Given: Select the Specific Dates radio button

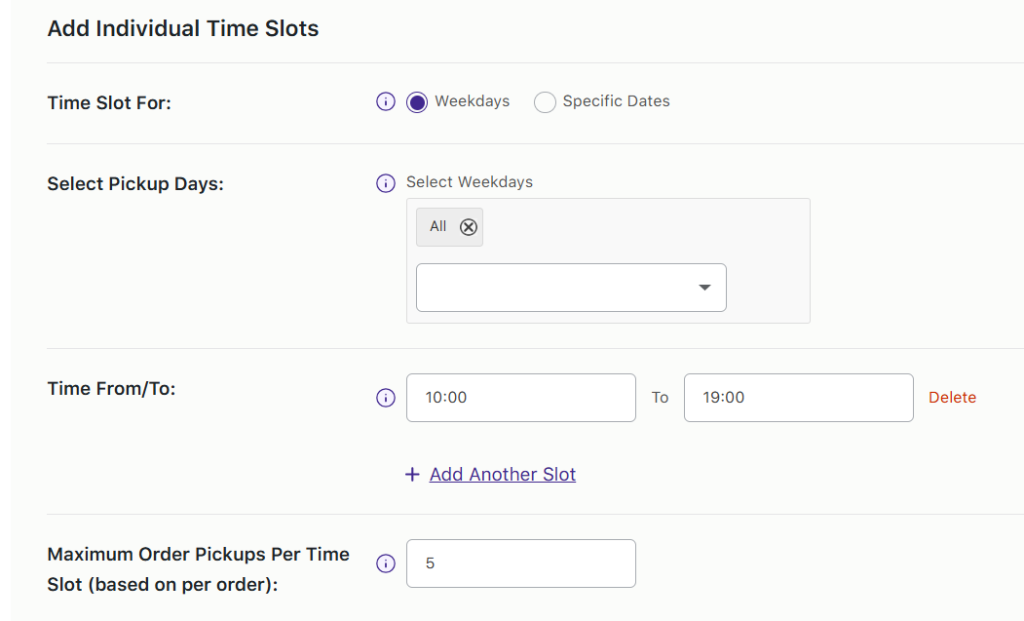Looking at the screenshot, I should pos(545,102).
